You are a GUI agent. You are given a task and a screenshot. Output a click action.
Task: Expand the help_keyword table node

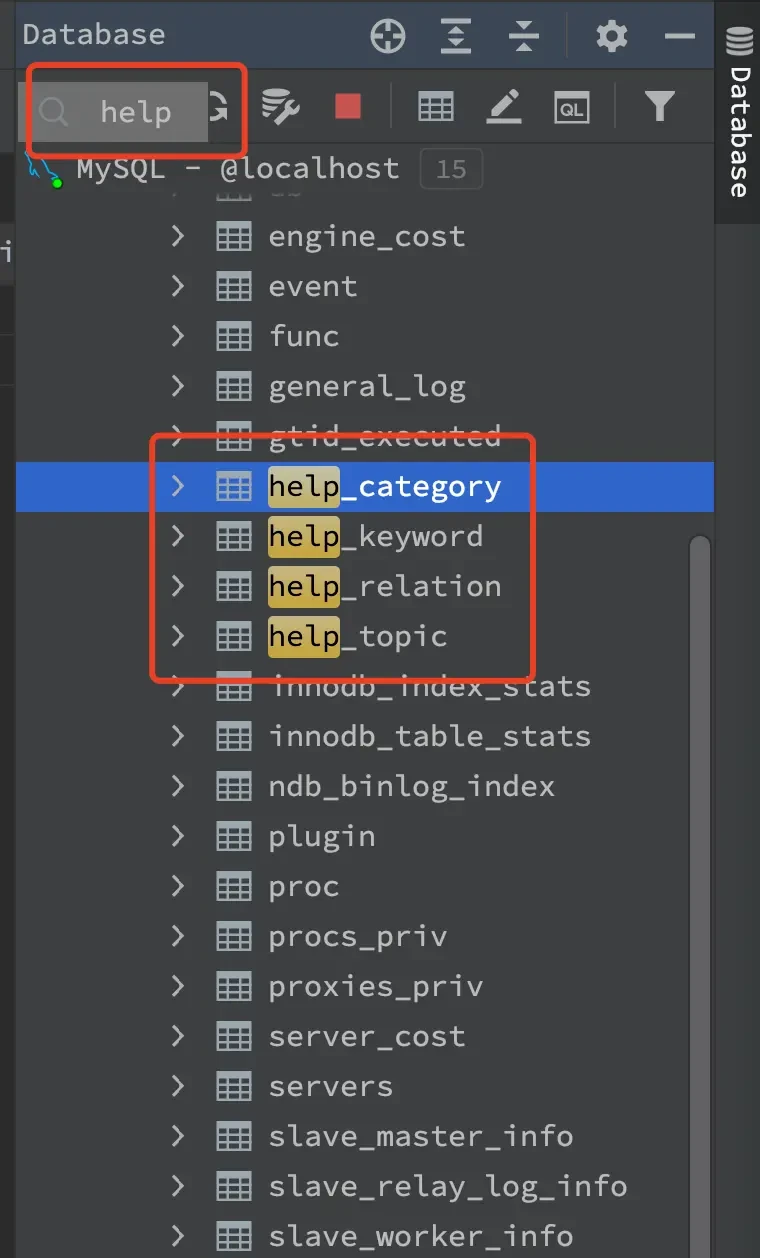[178, 536]
